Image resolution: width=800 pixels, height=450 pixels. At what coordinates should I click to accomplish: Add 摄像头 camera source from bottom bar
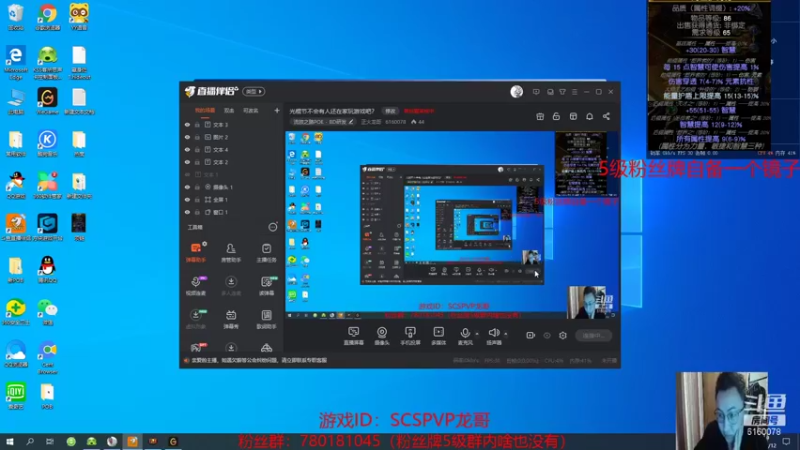click(382, 336)
